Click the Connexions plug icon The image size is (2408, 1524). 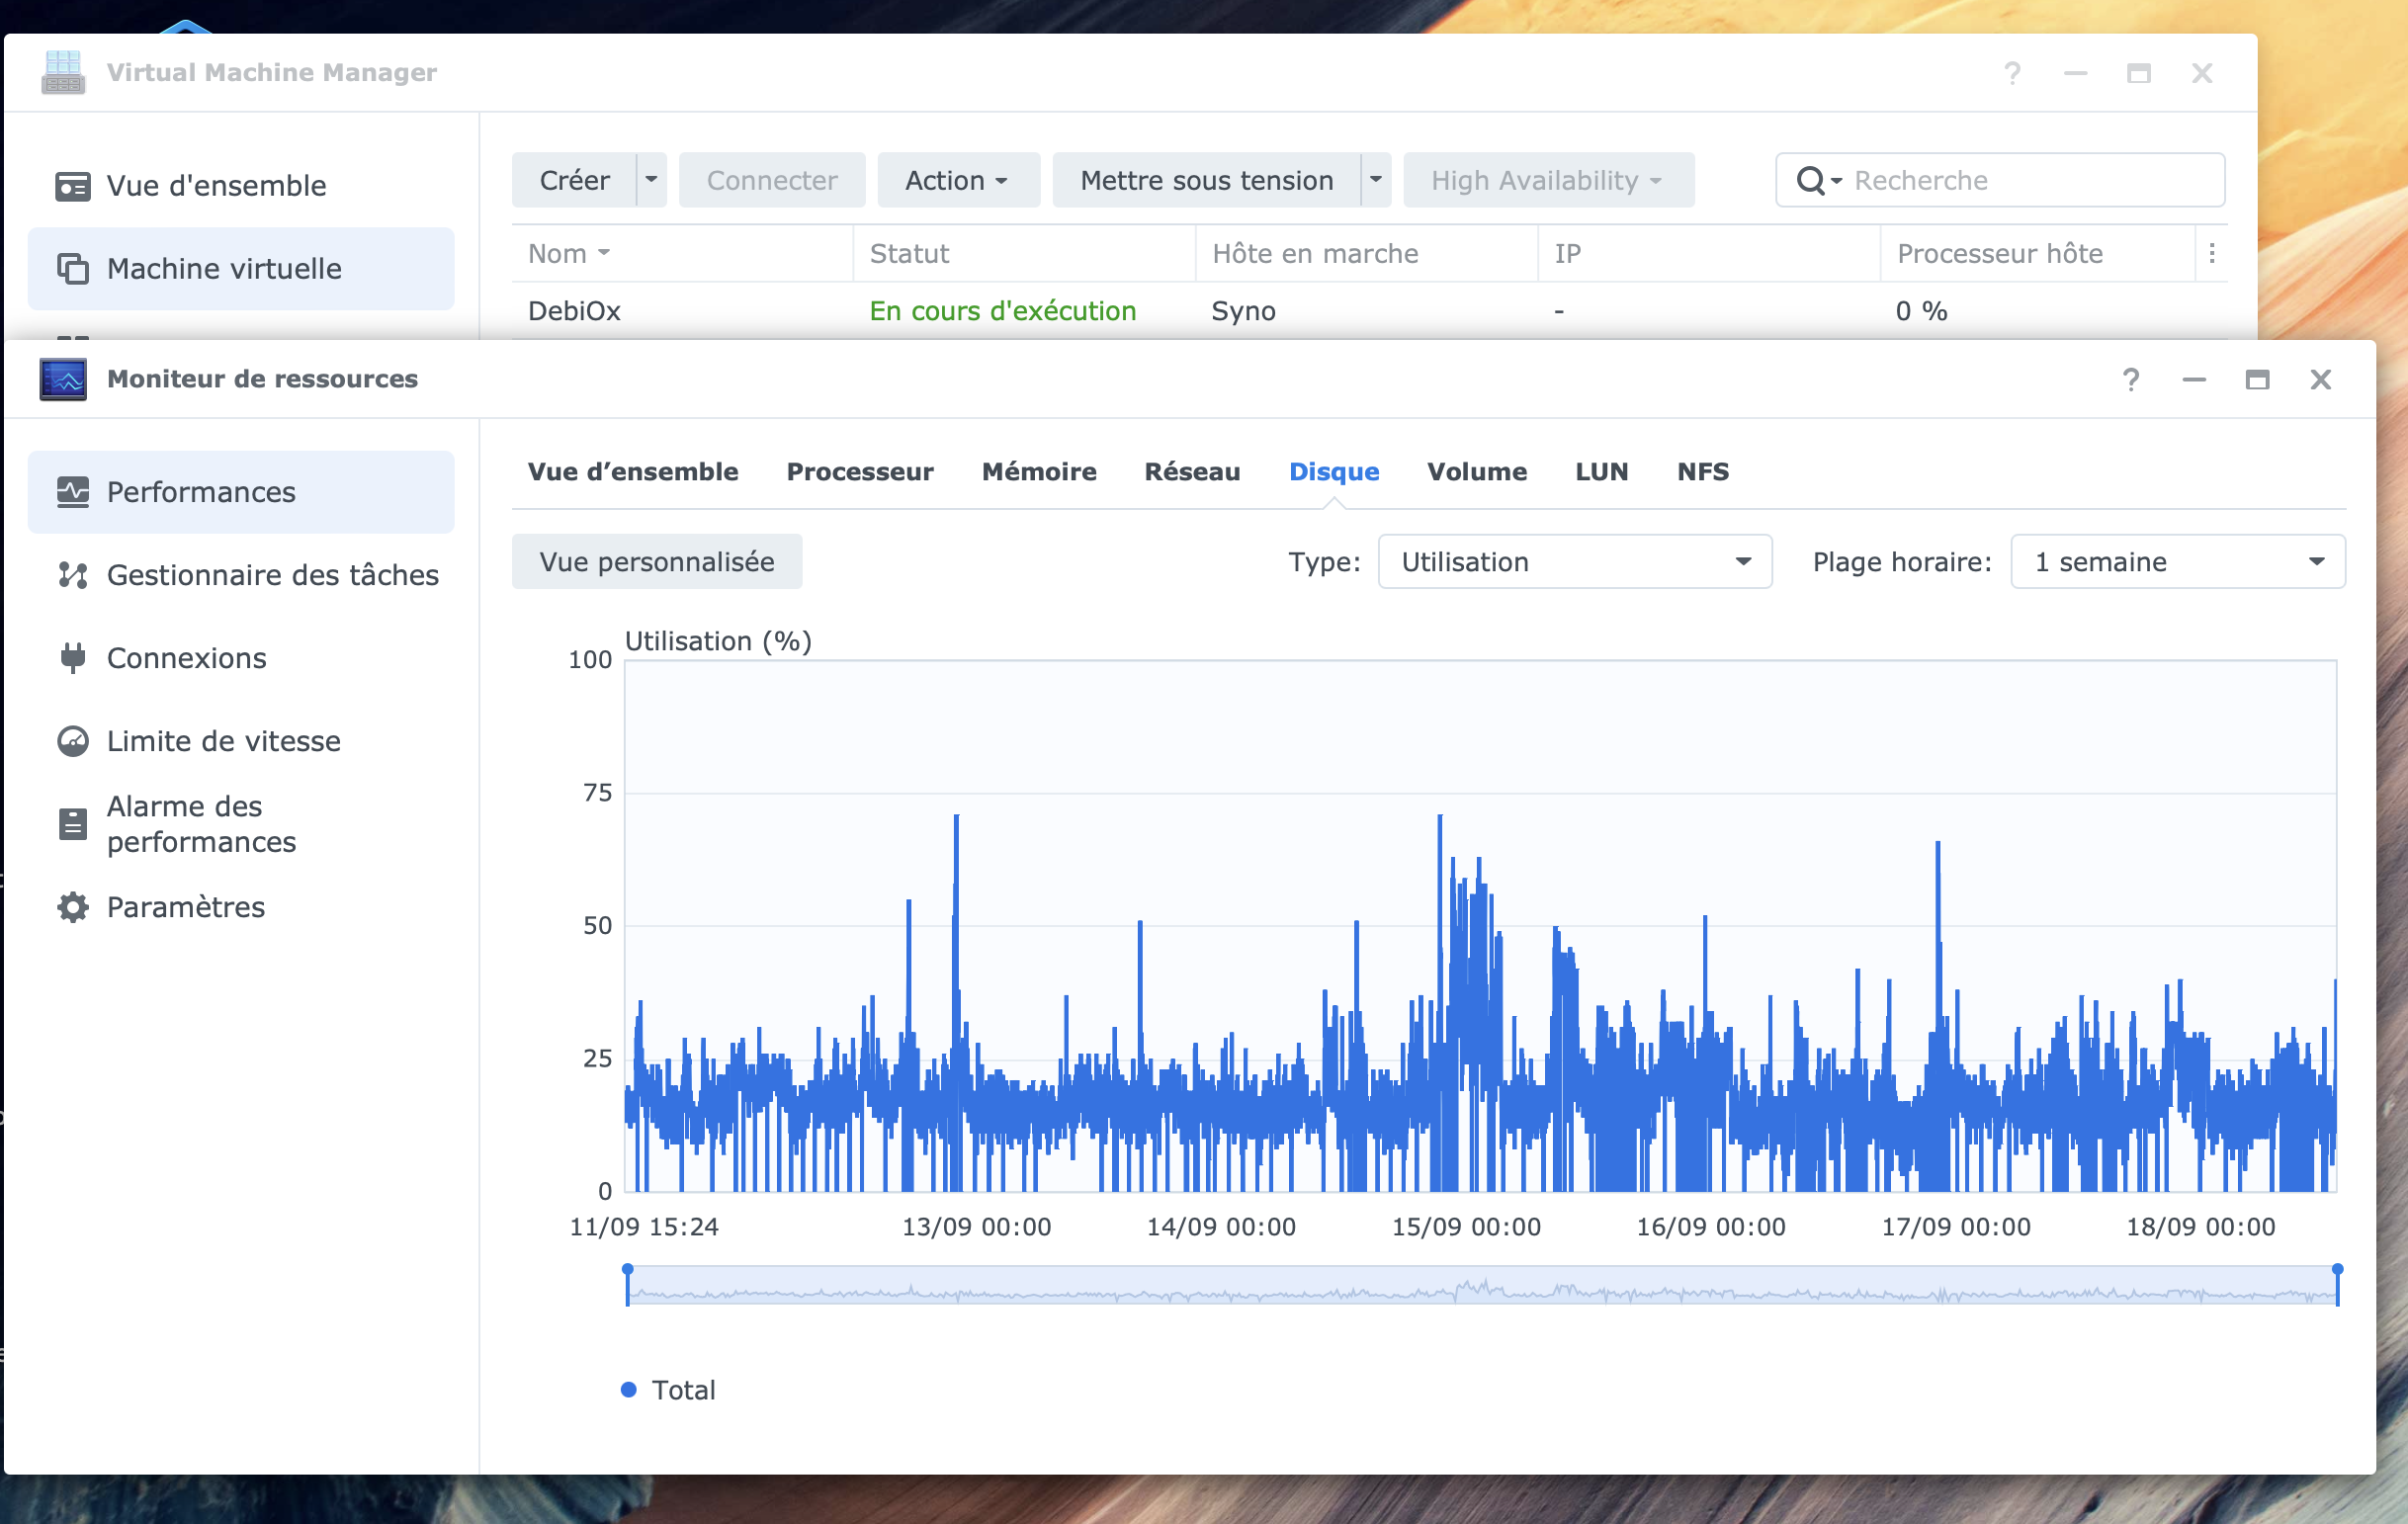click(x=73, y=658)
